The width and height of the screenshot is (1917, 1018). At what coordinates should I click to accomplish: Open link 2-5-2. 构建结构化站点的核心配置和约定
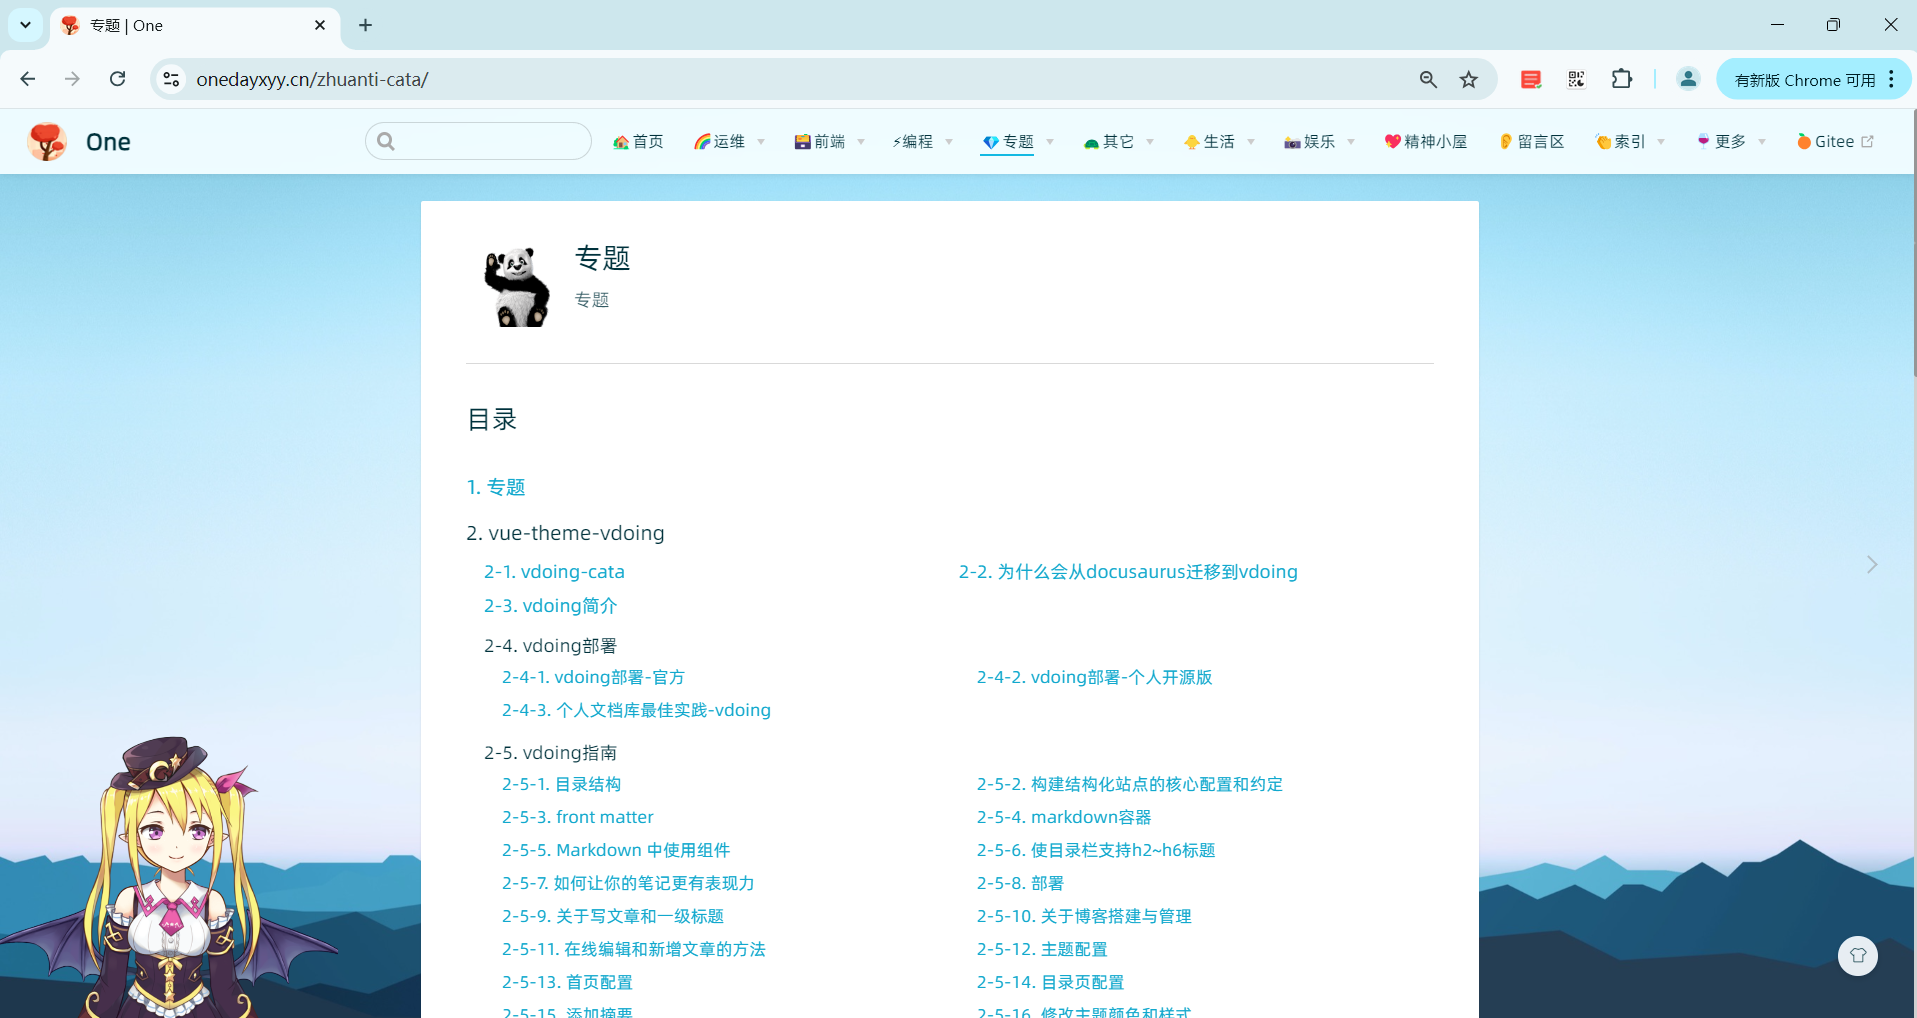1129,784
